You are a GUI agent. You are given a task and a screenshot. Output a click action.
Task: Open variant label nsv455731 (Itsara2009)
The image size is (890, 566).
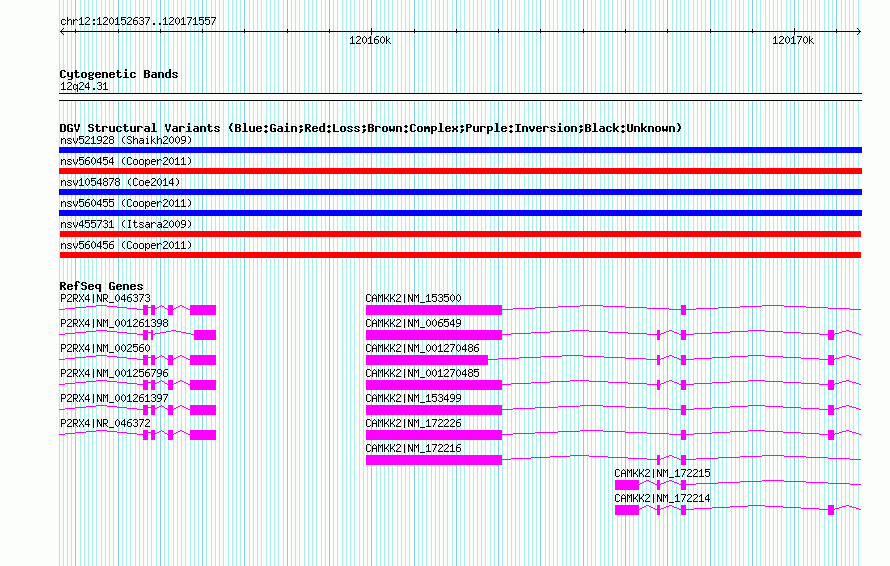tap(126, 224)
